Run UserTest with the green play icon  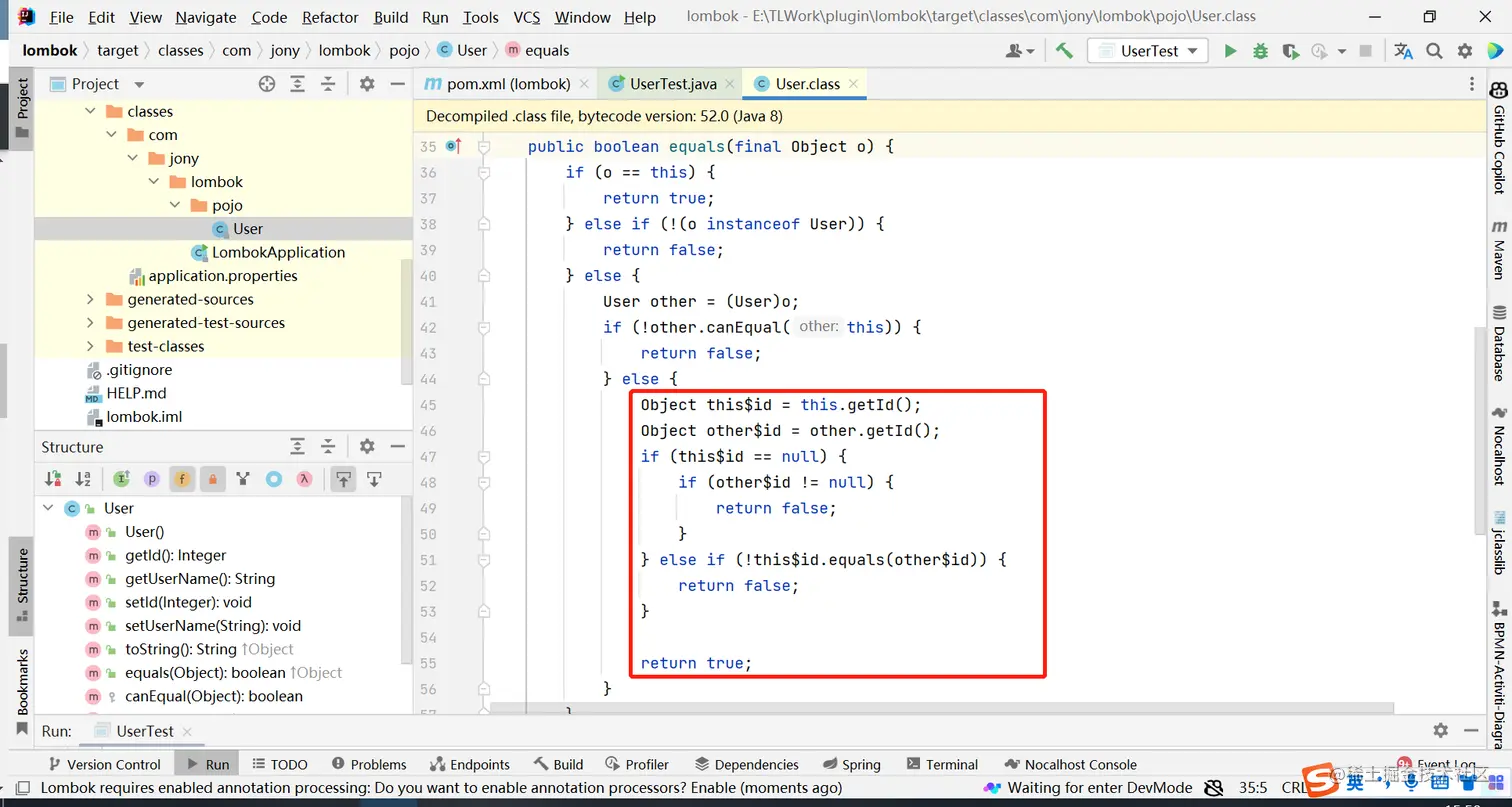coord(1230,51)
